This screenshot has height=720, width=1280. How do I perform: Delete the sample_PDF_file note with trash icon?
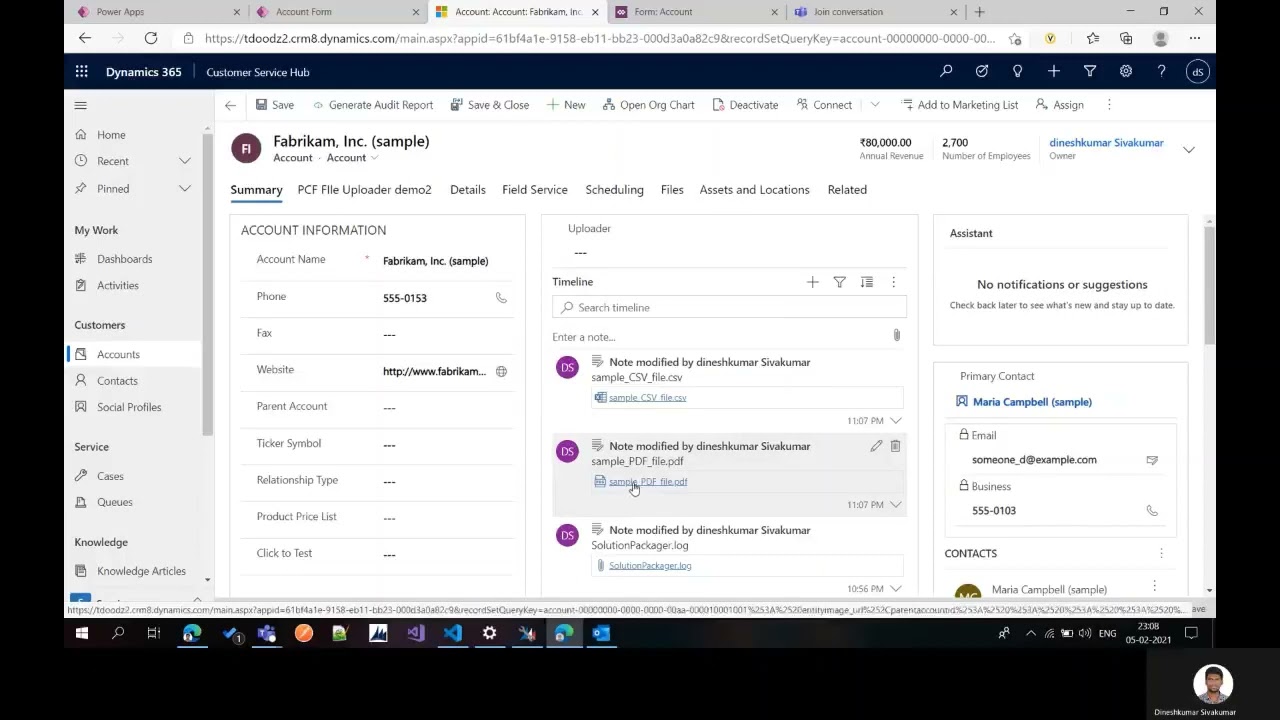pos(895,446)
